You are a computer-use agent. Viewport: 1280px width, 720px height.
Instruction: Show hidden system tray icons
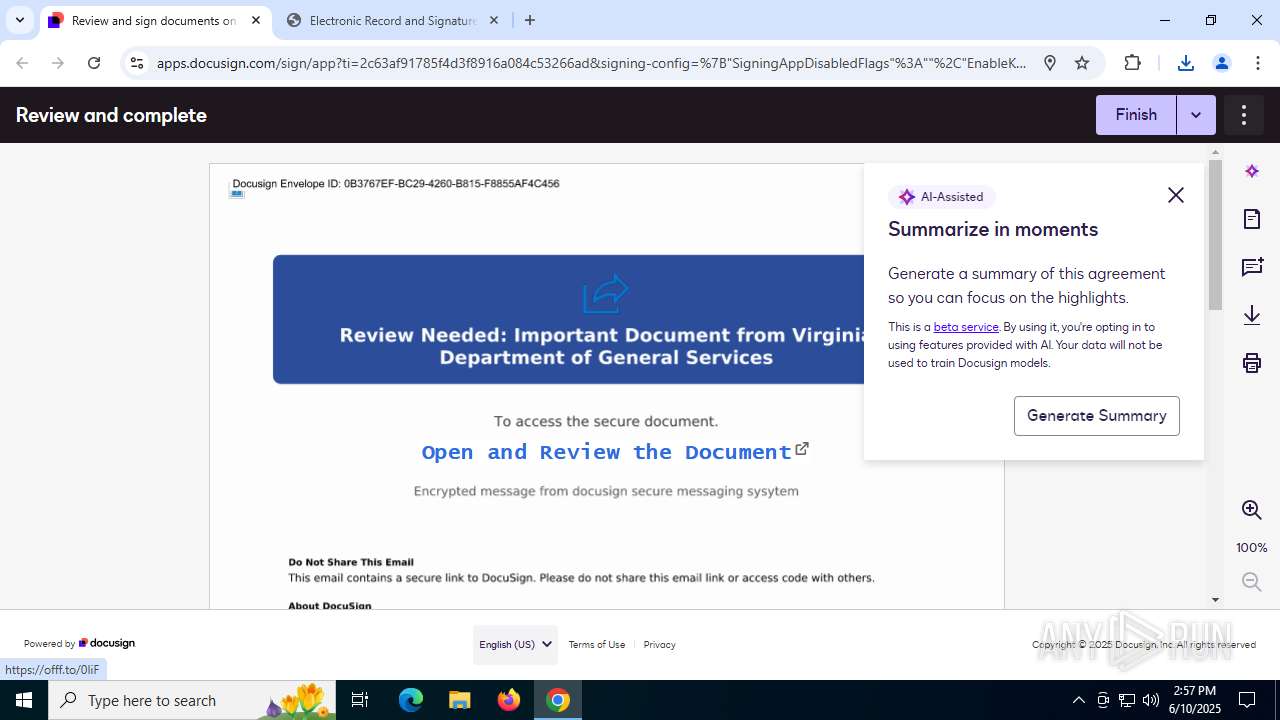1078,700
